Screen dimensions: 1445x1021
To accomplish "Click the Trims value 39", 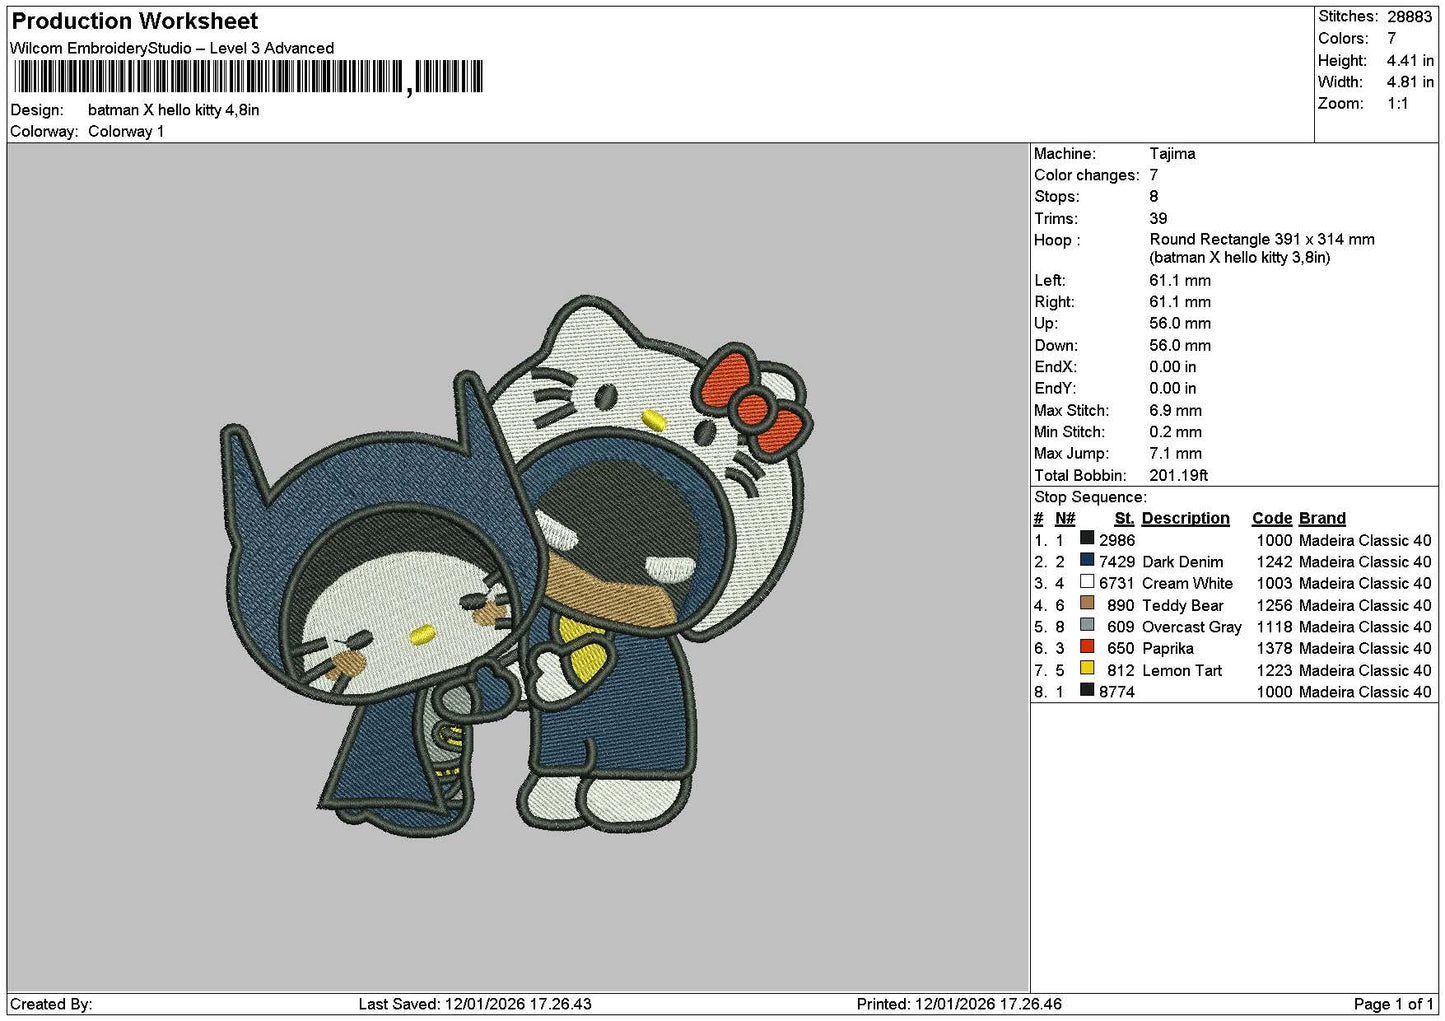I will pyautogui.click(x=1158, y=218).
